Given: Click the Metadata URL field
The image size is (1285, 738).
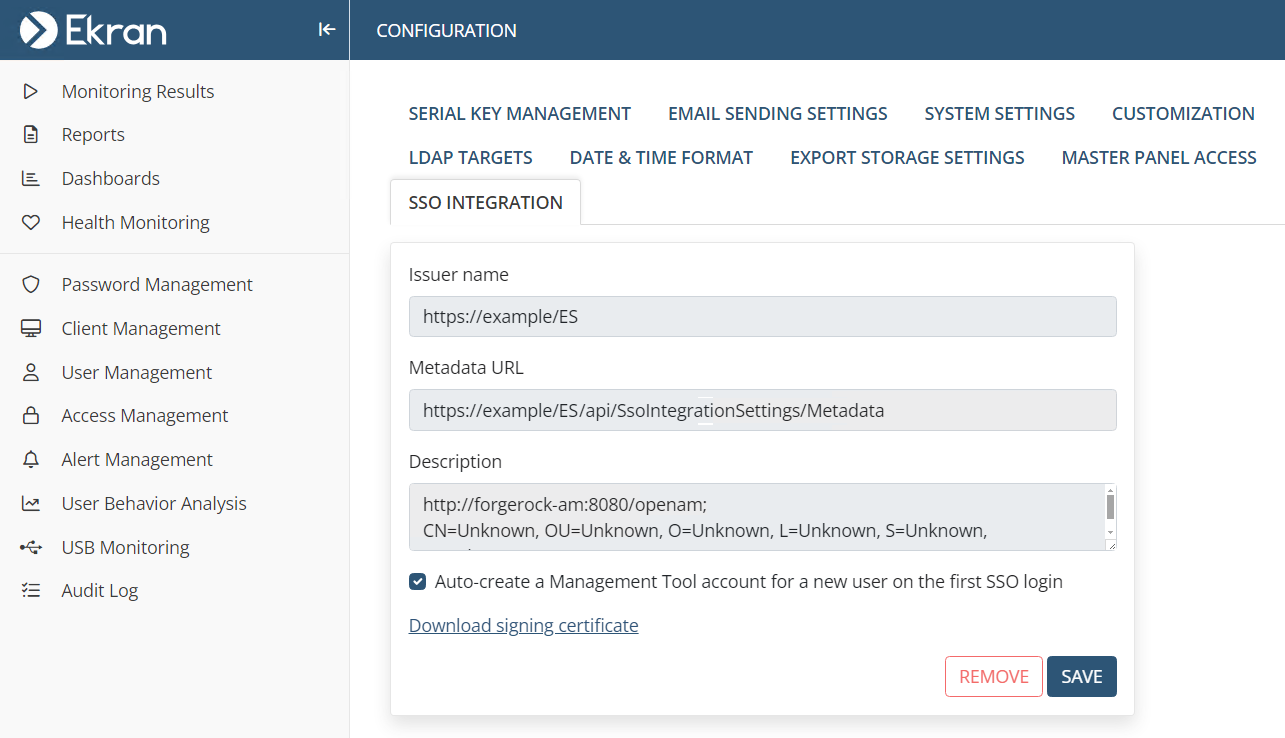Looking at the screenshot, I should 762,410.
